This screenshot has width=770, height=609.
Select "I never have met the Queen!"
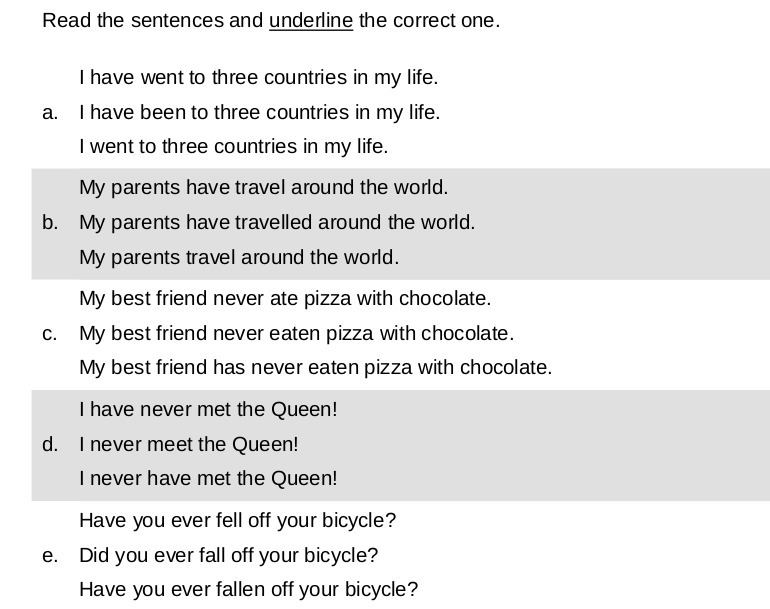pos(208,478)
